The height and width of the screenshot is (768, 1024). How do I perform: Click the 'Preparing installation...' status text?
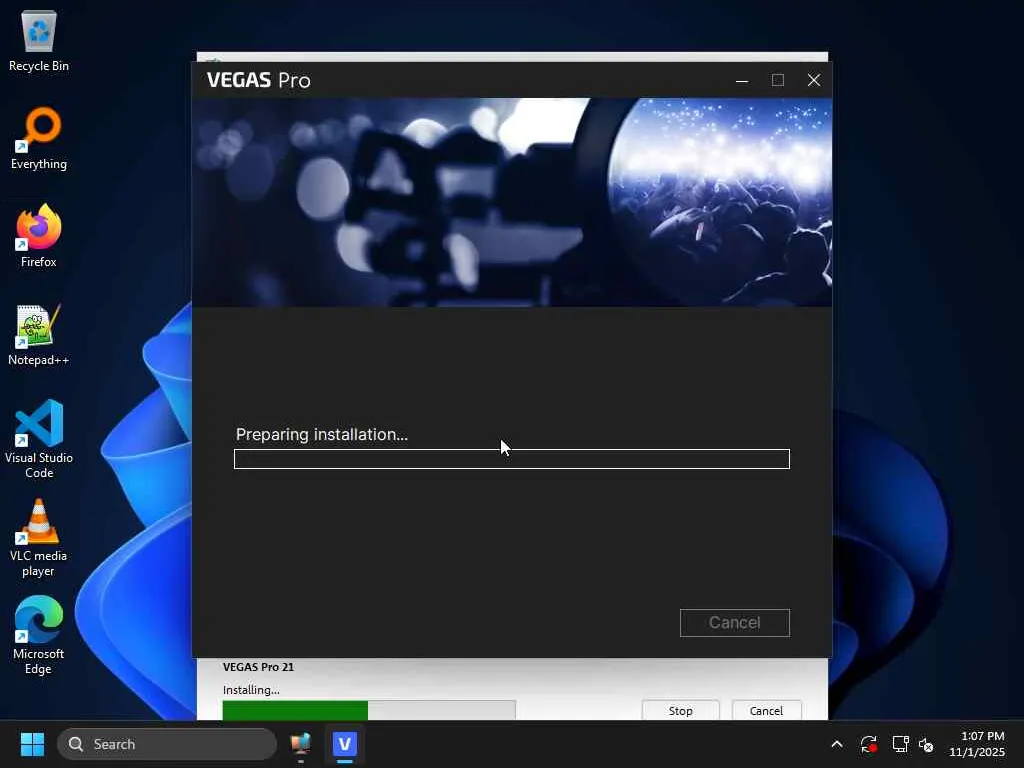click(x=321, y=434)
